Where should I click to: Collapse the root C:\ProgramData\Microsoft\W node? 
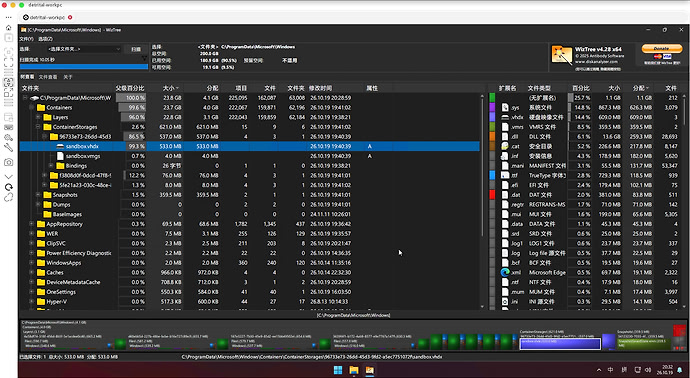coord(25,98)
